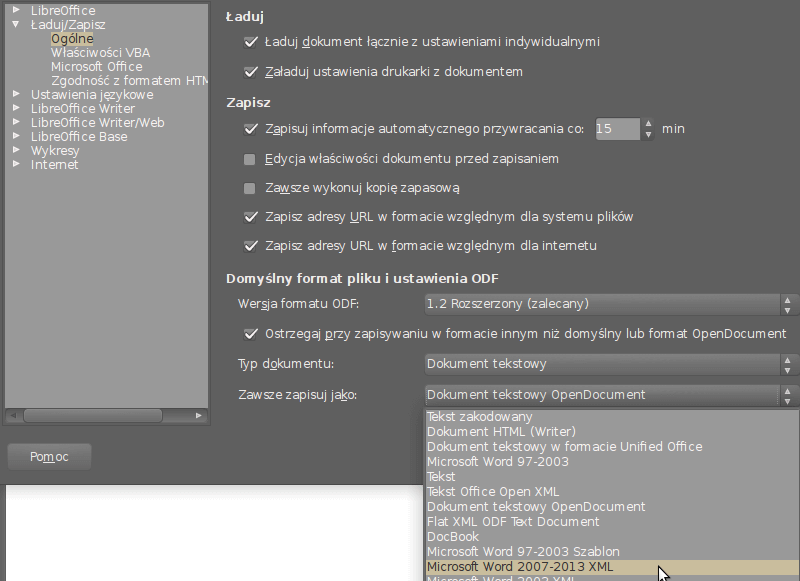Click the Pomoc button
800x581 pixels.
(49, 457)
